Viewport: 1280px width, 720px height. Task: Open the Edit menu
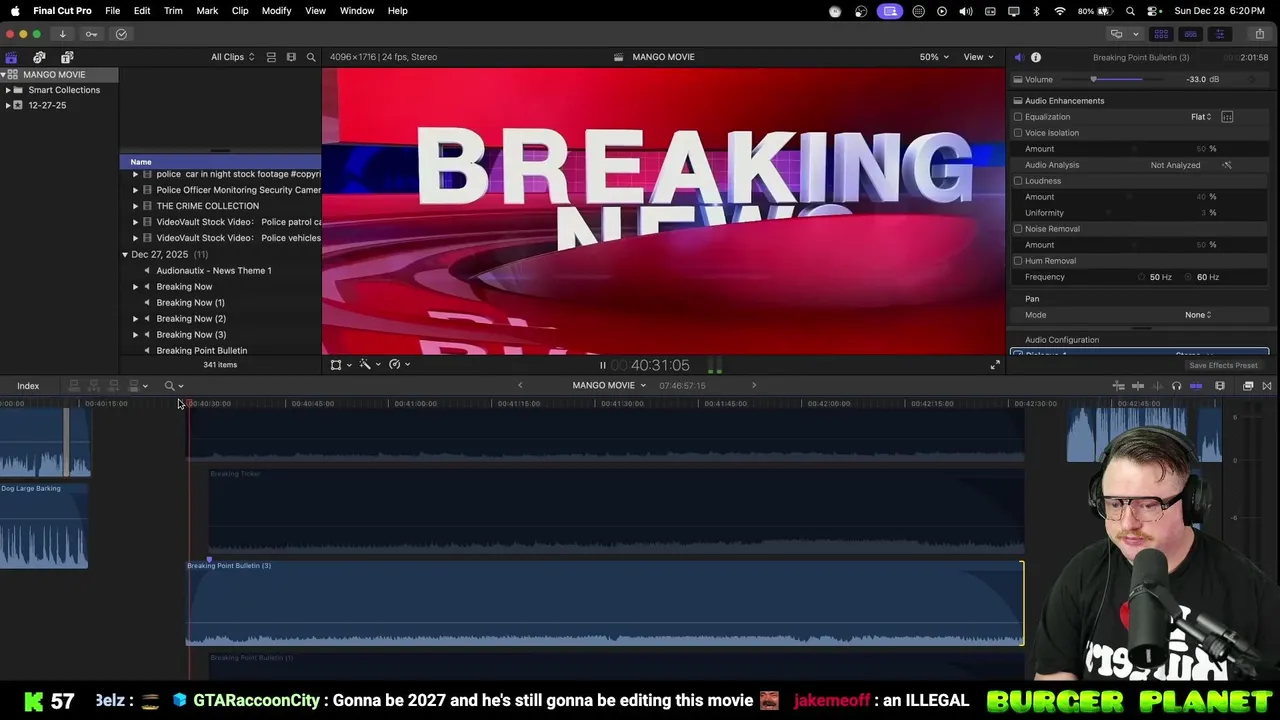coord(142,11)
